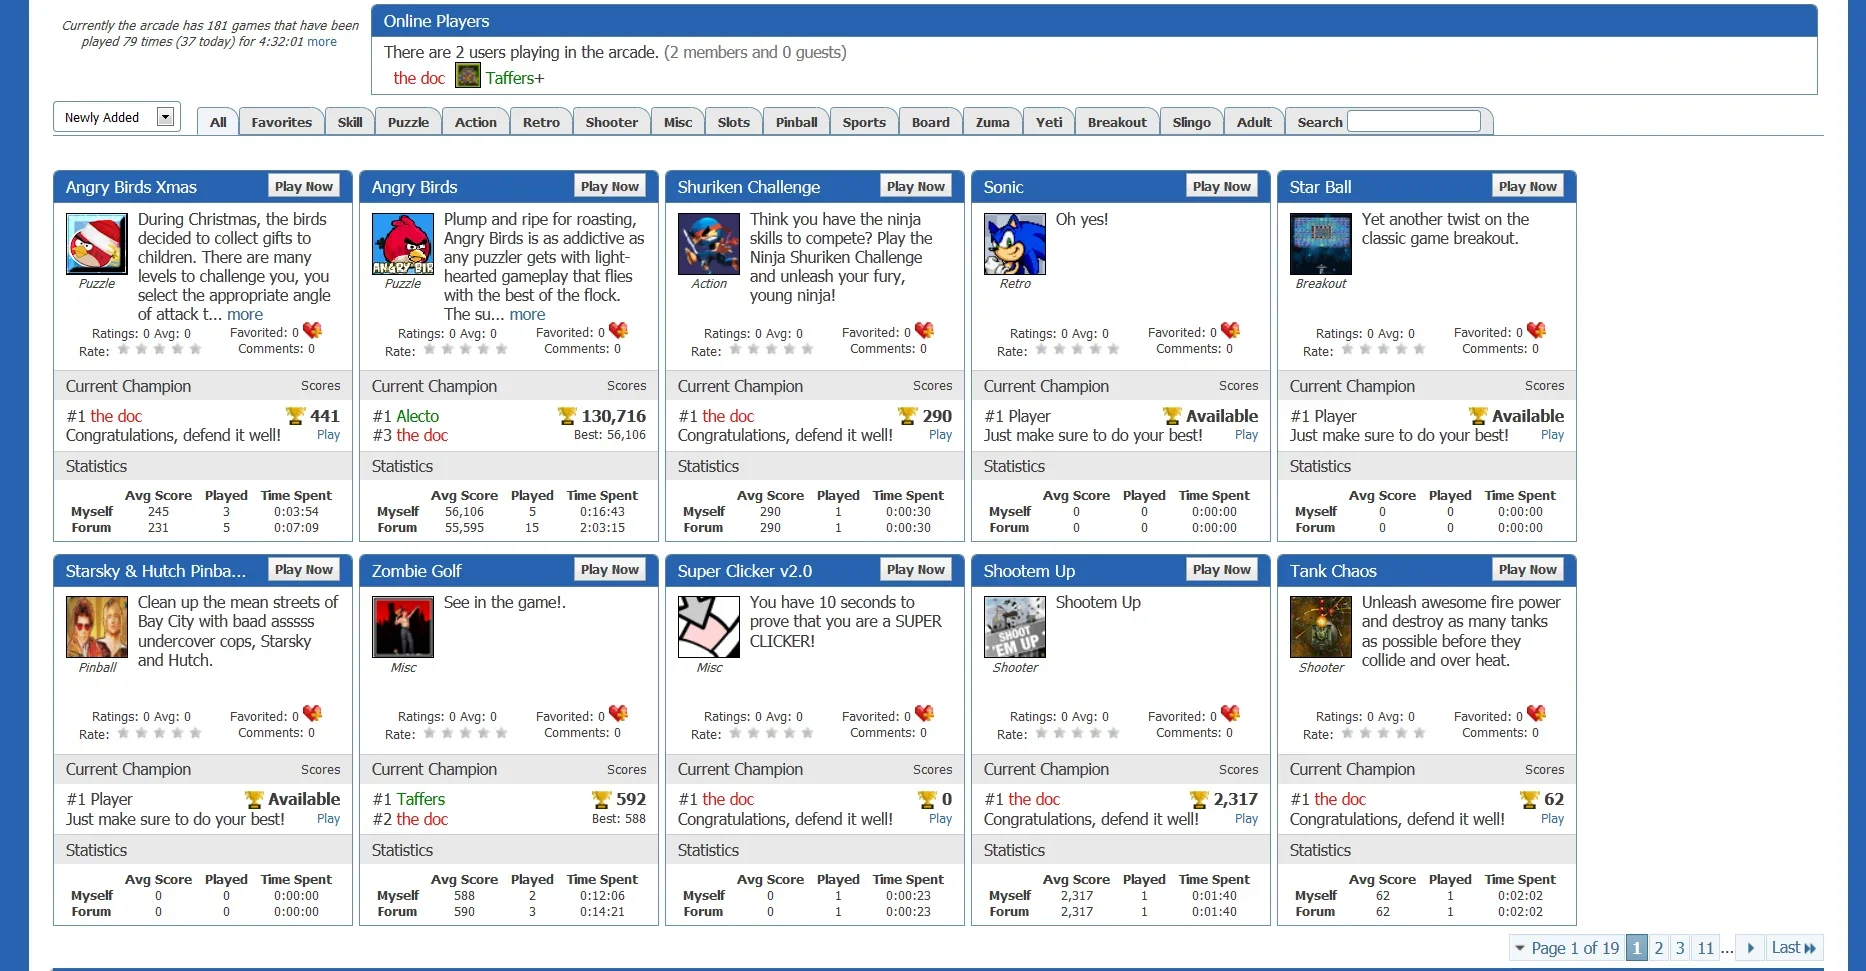Favorite Starsky & Hutch Pinball heart icon

point(313,713)
